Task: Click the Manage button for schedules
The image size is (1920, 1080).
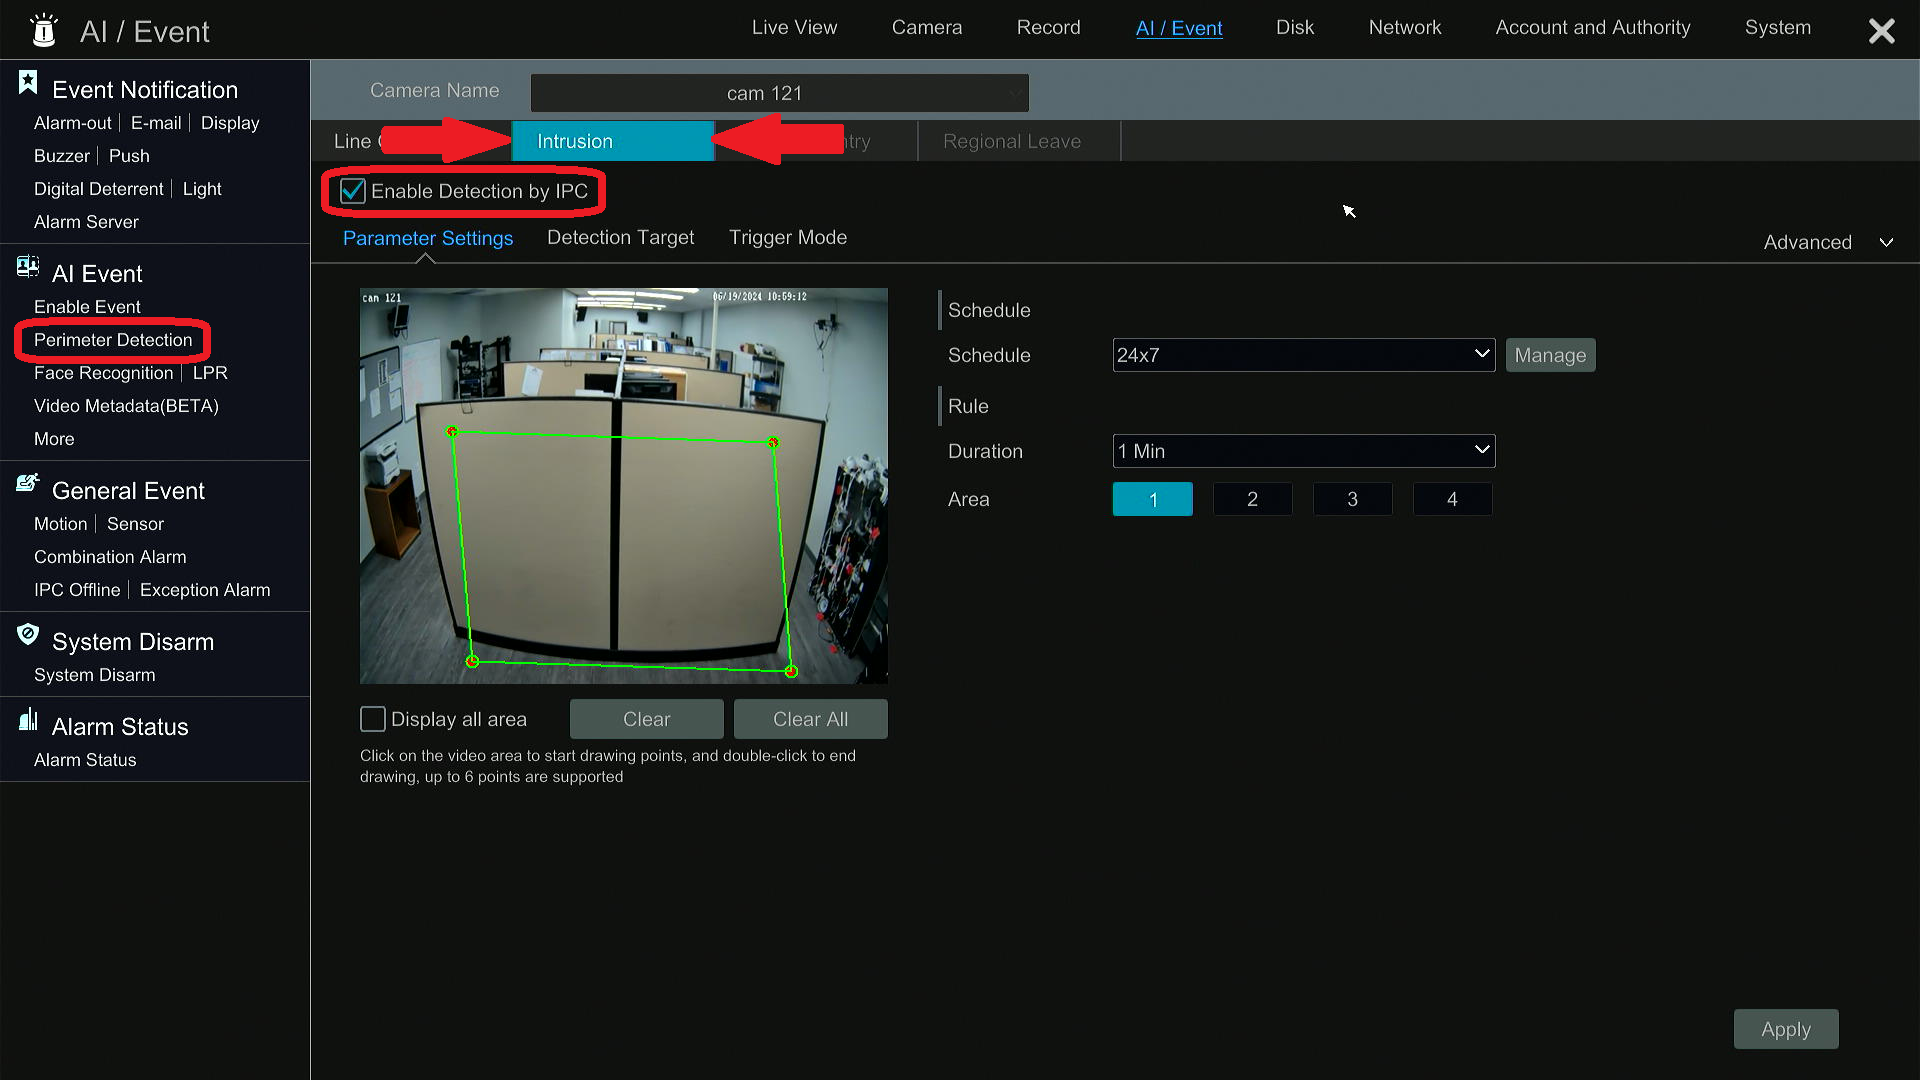Action: 1550,354
